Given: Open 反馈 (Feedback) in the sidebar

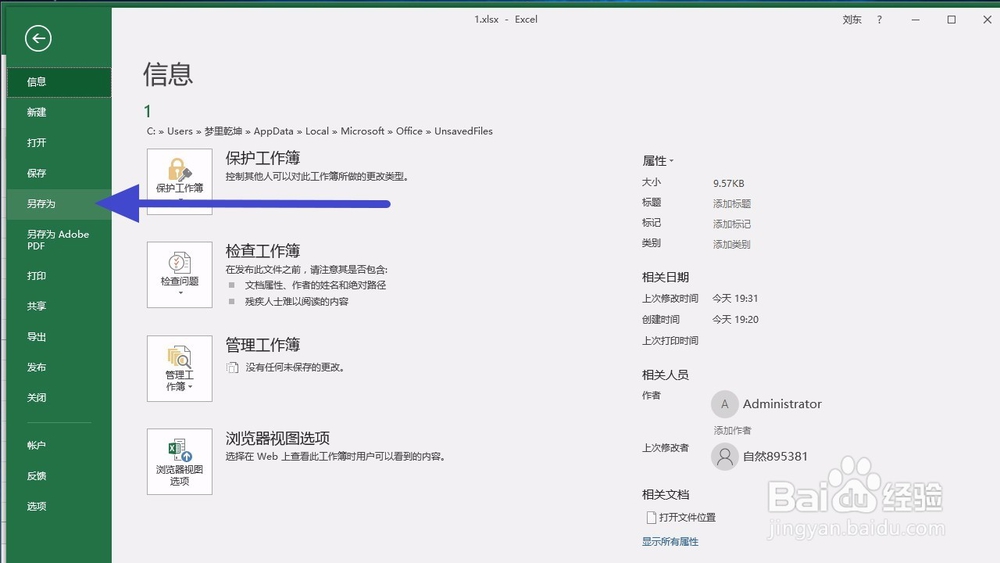Looking at the screenshot, I should pos(59,476).
